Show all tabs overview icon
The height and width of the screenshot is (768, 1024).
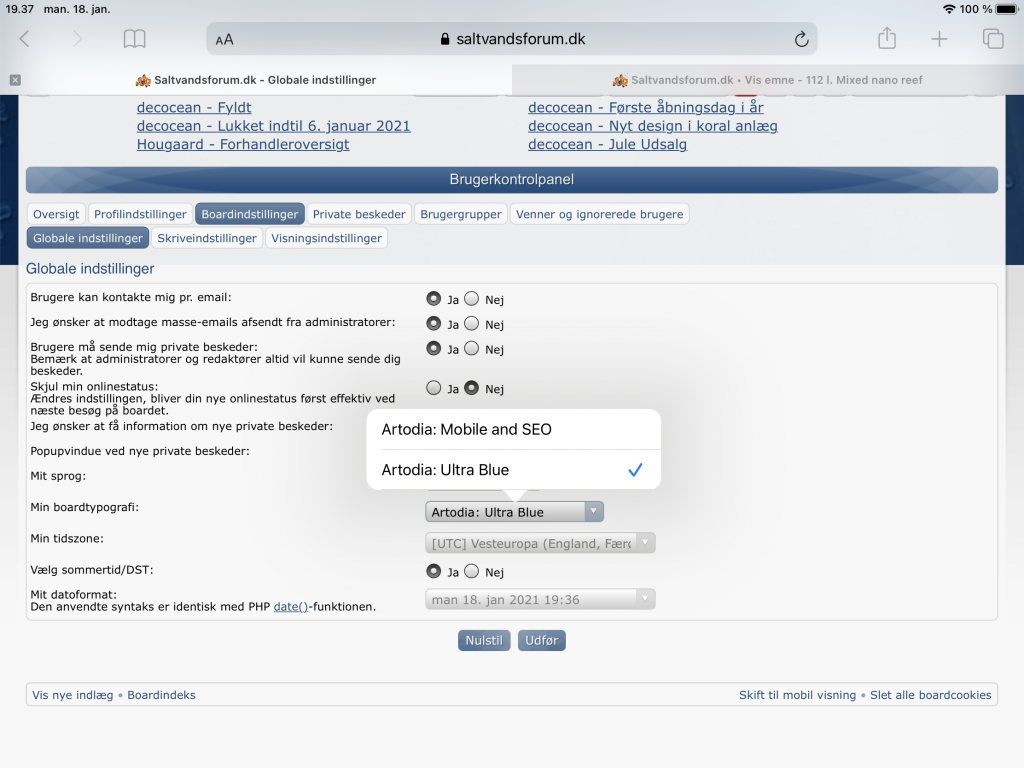tap(992, 39)
